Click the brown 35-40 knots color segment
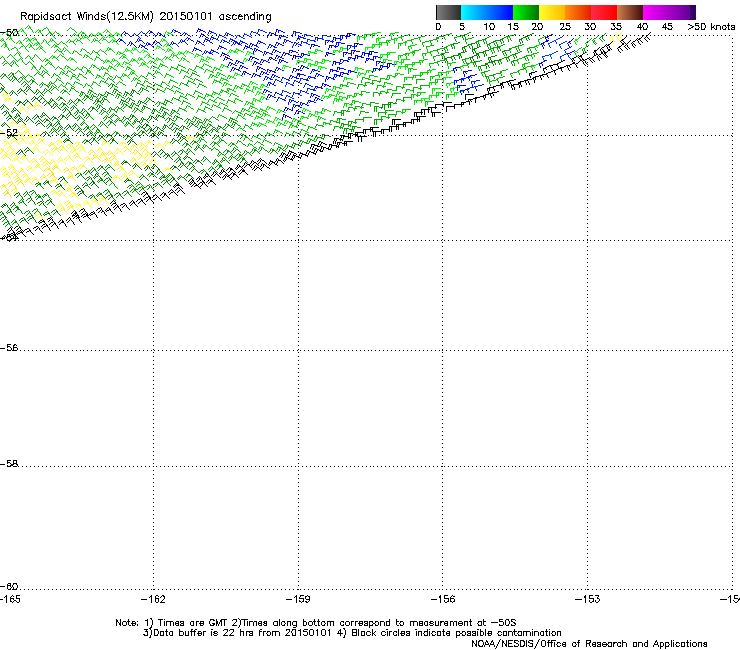740x650 pixels. pos(630,12)
